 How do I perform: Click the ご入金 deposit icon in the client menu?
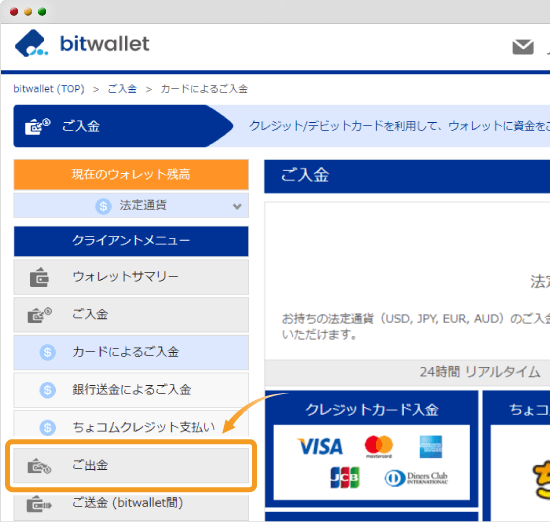(x=40, y=315)
